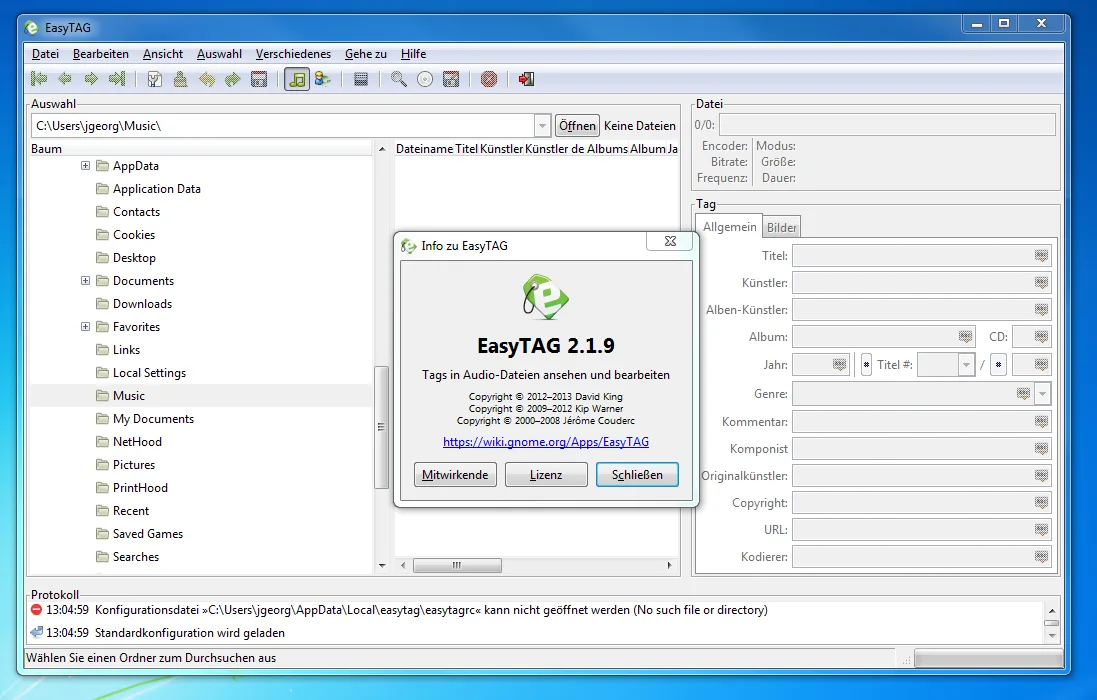Apply Album field to all files icon

point(965,336)
